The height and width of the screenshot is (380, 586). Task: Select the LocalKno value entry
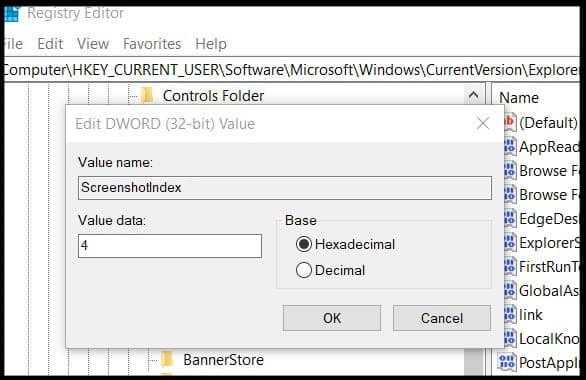coord(549,339)
